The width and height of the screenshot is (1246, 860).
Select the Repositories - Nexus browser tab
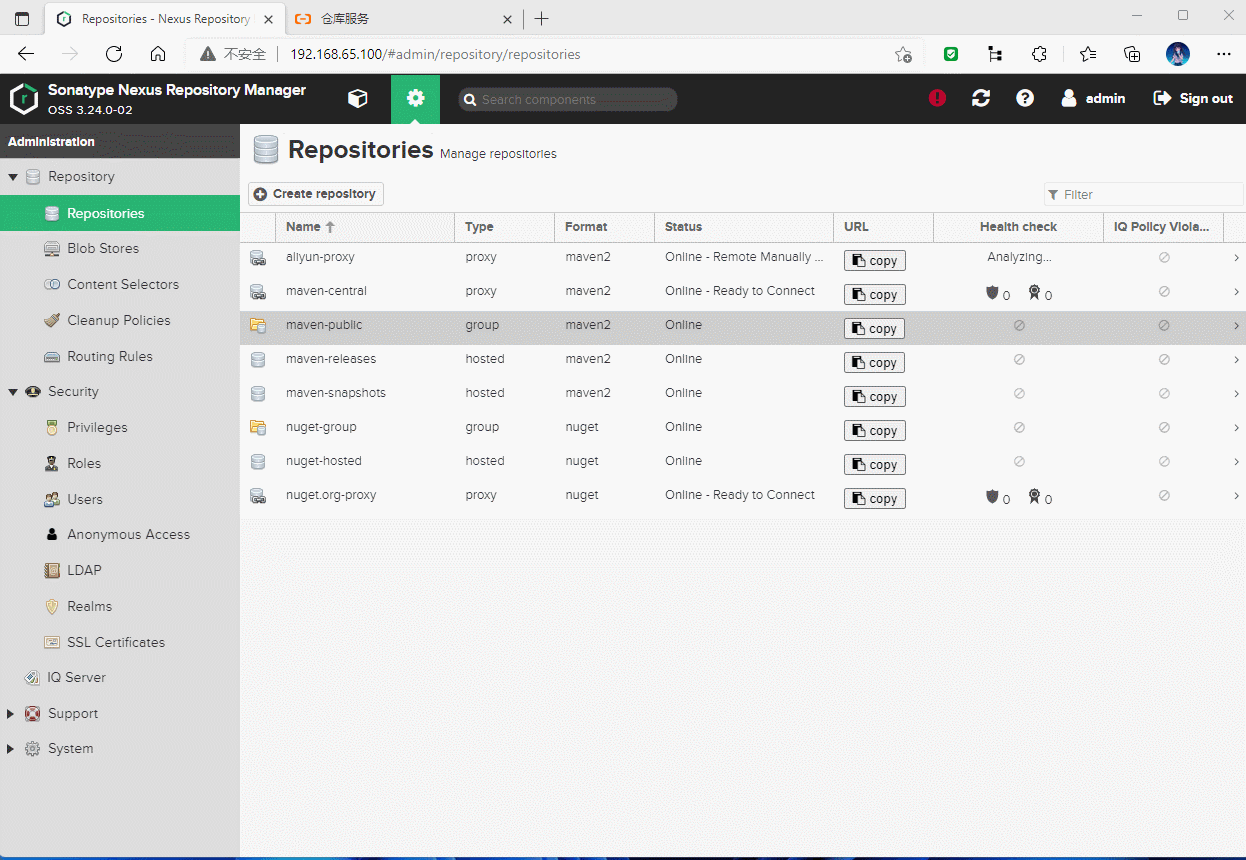point(166,19)
